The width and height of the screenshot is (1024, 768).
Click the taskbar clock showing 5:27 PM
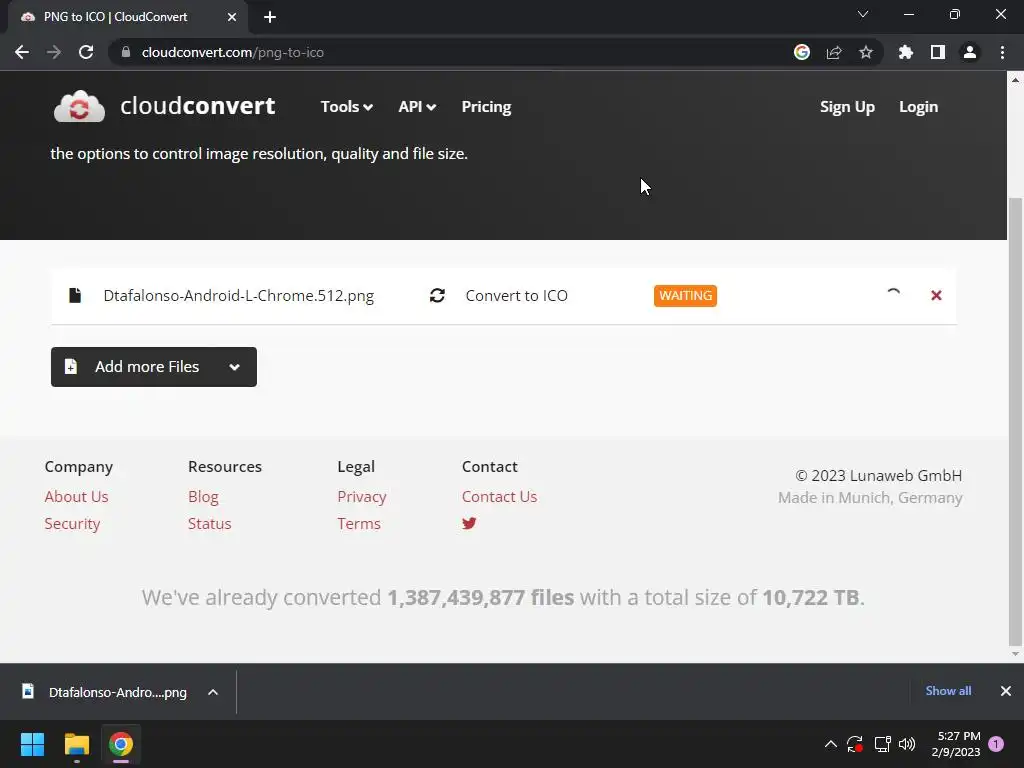tap(956, 744)
